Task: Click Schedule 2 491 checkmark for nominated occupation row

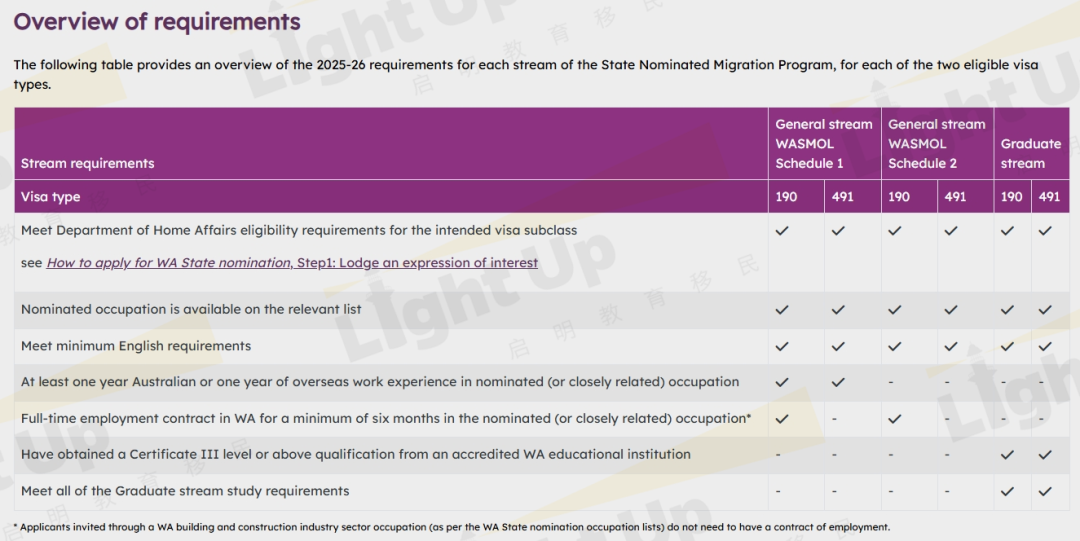Action: coord(950,310)
